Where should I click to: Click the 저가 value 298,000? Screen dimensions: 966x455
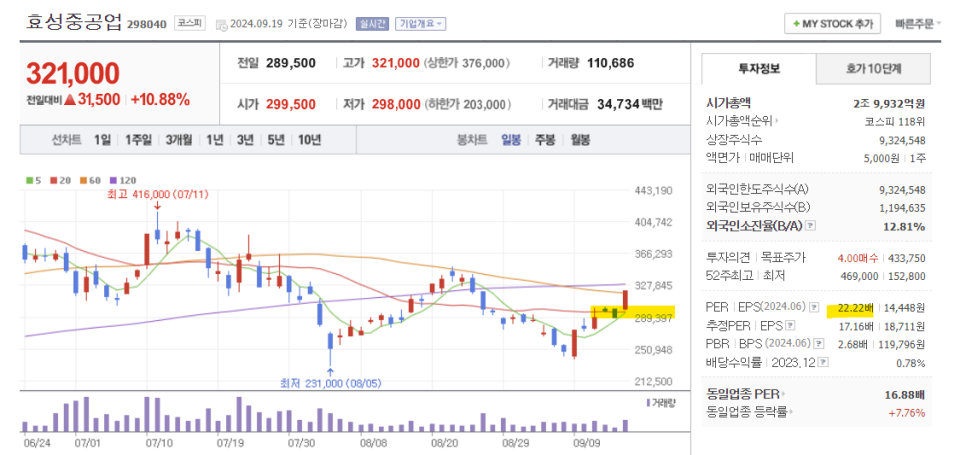point(396,105)
